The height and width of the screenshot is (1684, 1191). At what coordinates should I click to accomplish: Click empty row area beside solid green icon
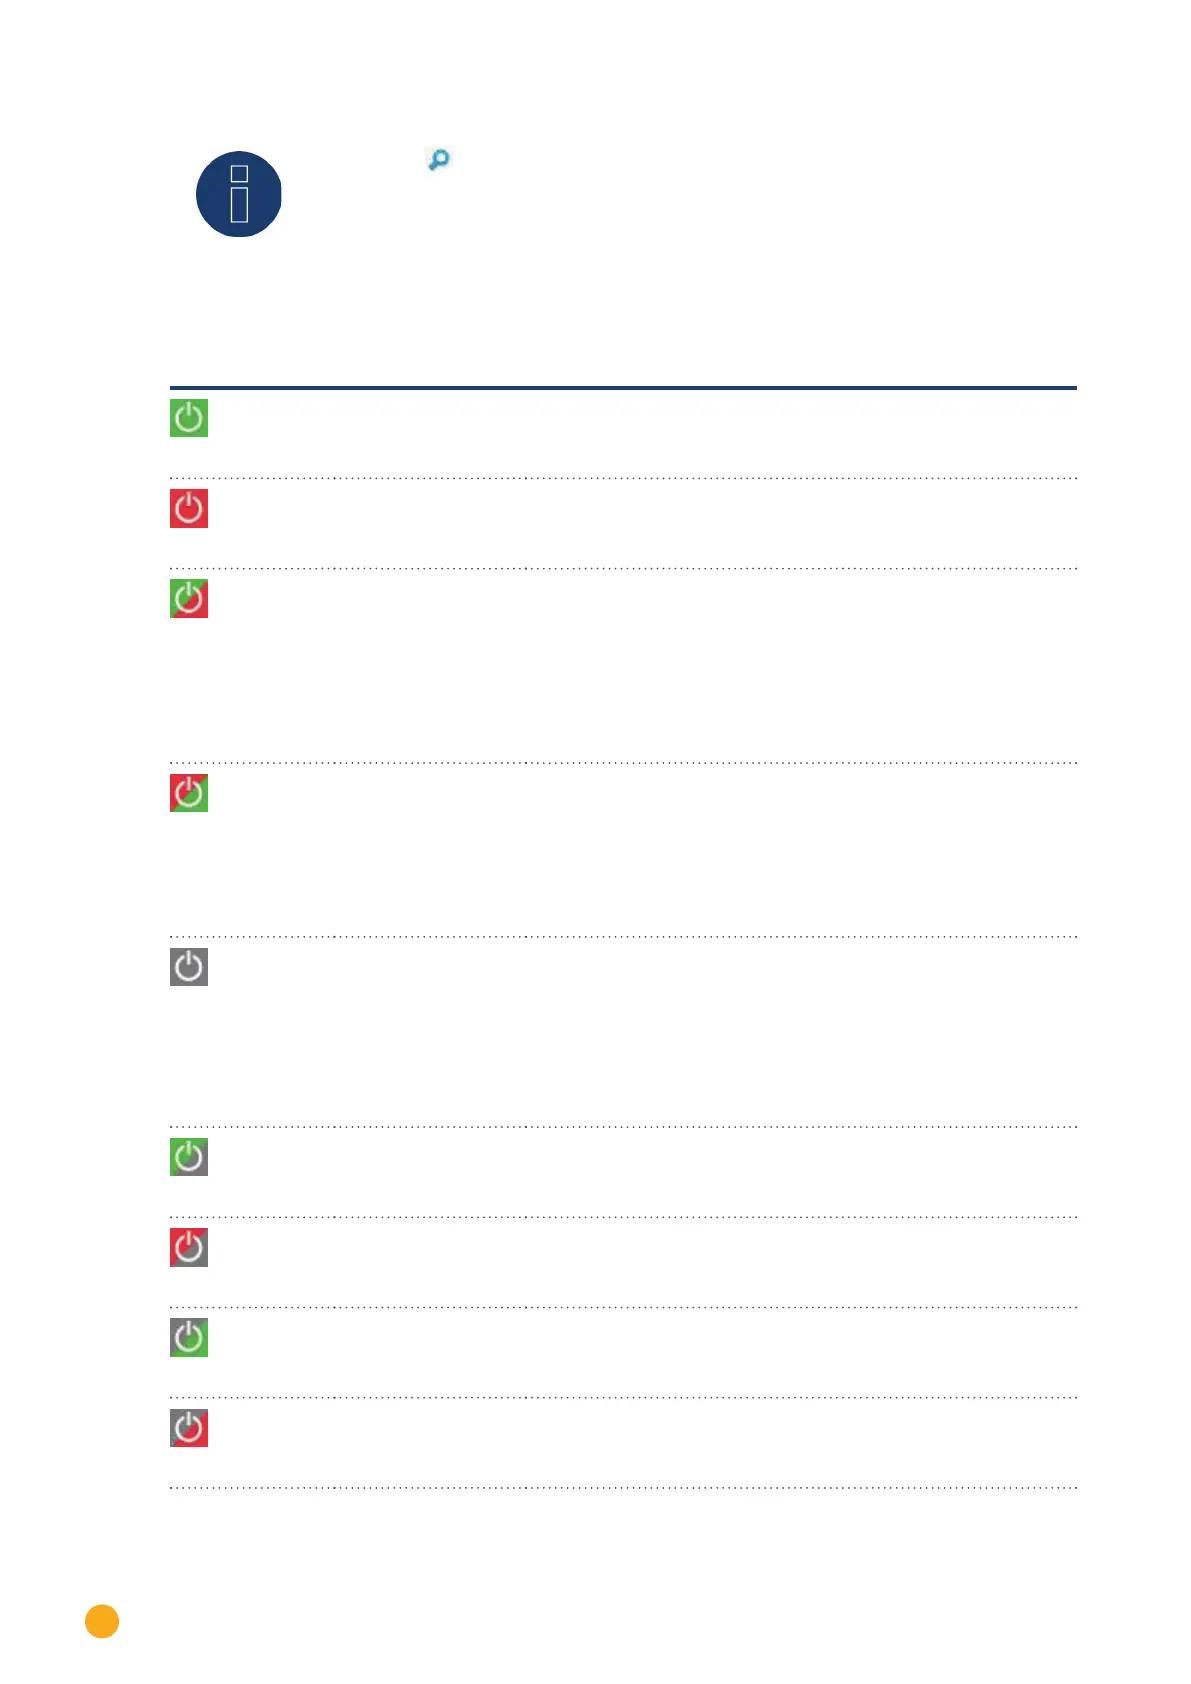pyautogui.click(x=640, y=432)
